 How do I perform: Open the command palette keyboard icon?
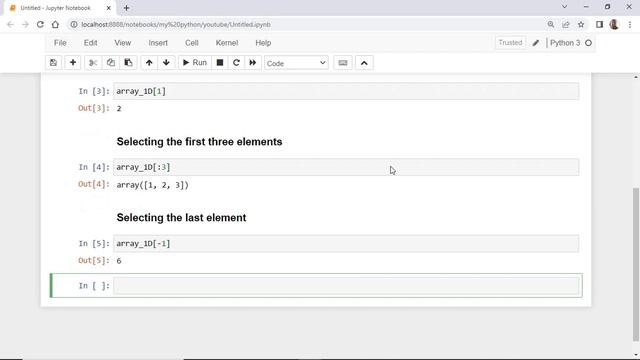tap(343, 63)
